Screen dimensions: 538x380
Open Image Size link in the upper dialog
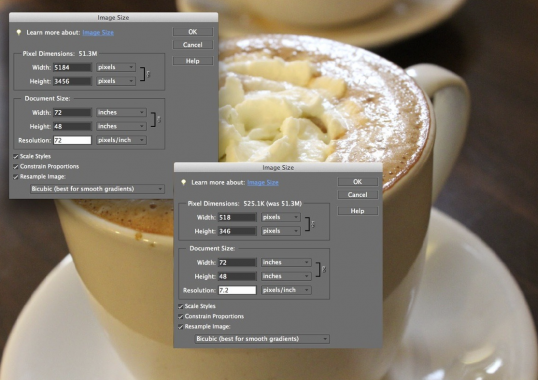point(98,33)
